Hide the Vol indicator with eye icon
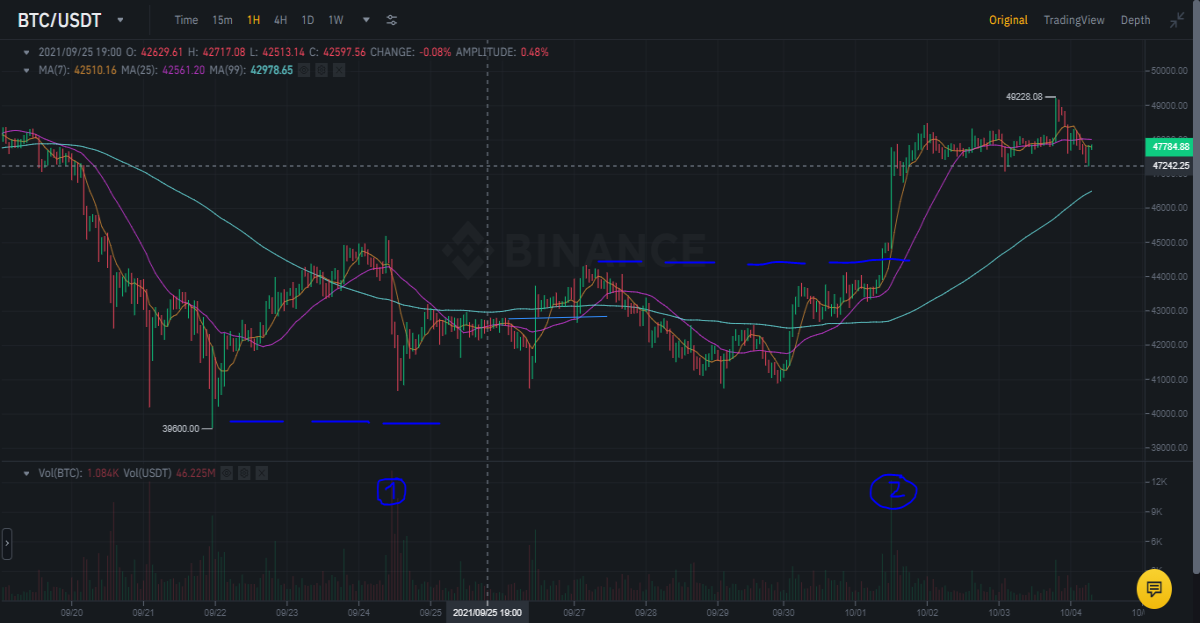Image resolution: width=1200 pixels, height=623 pixels. (227, 473)
